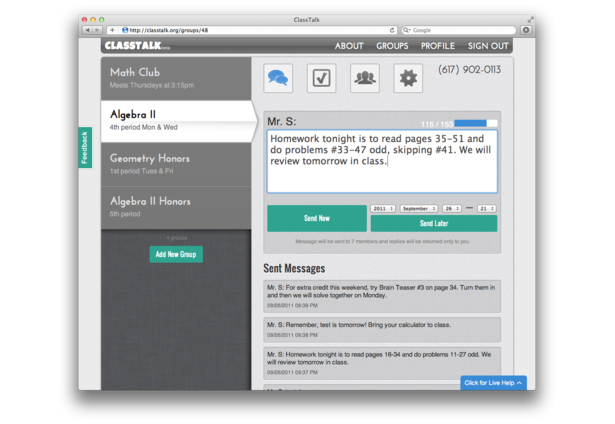Click Add New Group button

tap(176, 254)
